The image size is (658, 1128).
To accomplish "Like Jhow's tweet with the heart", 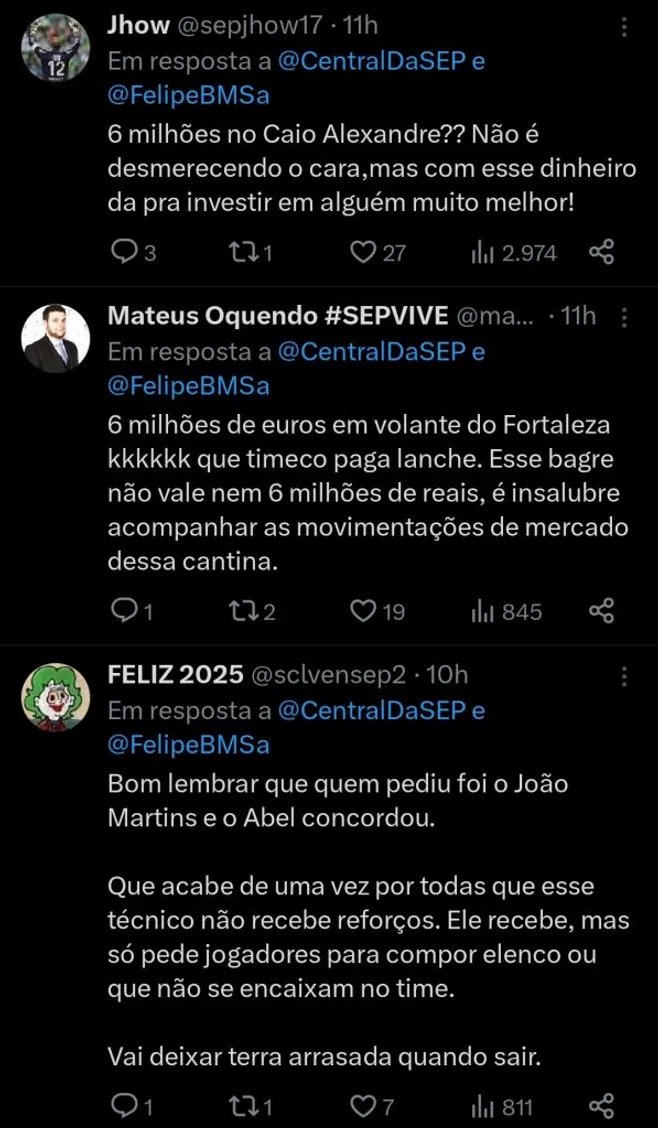I will [x=365, y=253].
